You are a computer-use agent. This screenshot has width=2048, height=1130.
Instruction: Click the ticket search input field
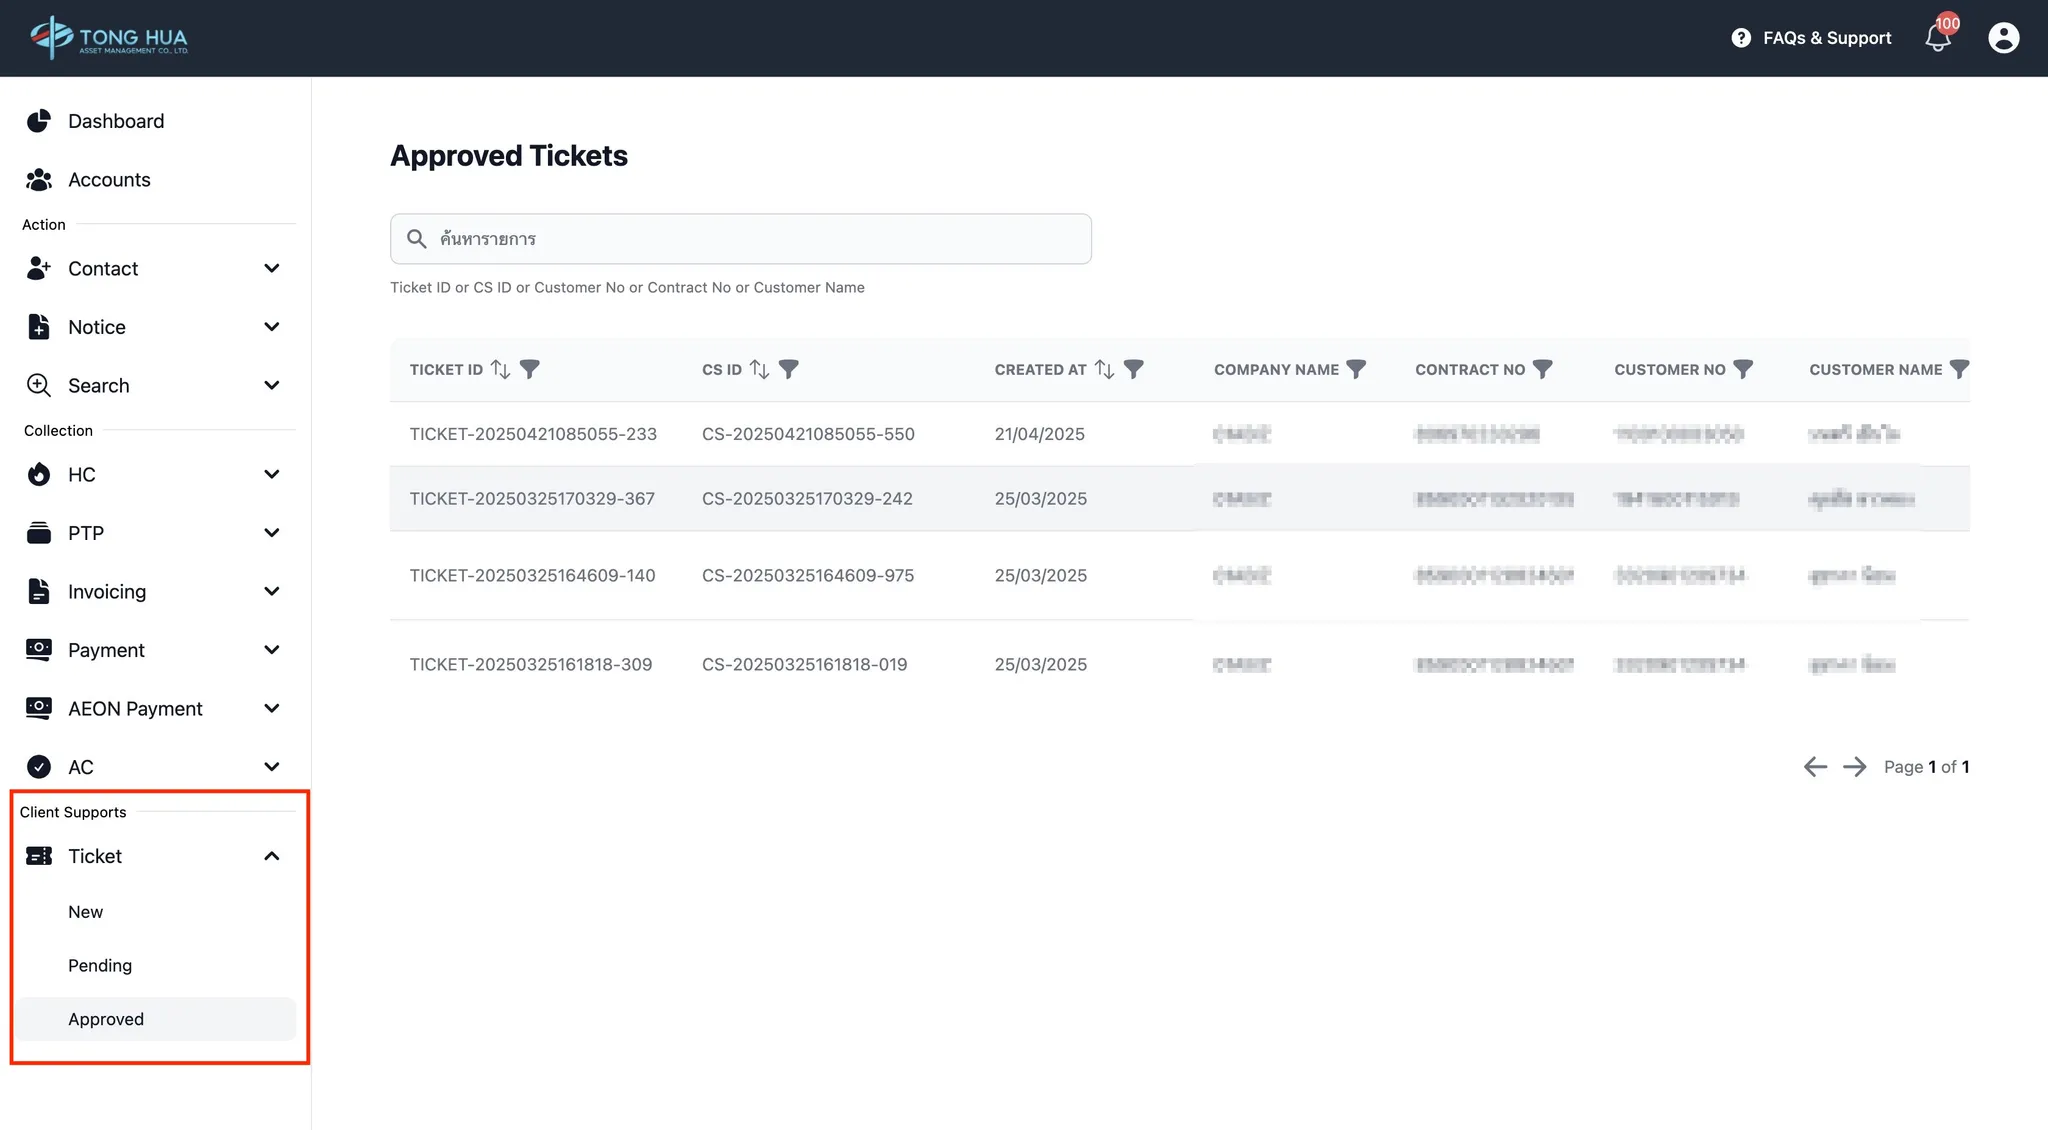(x=740, y=239)
